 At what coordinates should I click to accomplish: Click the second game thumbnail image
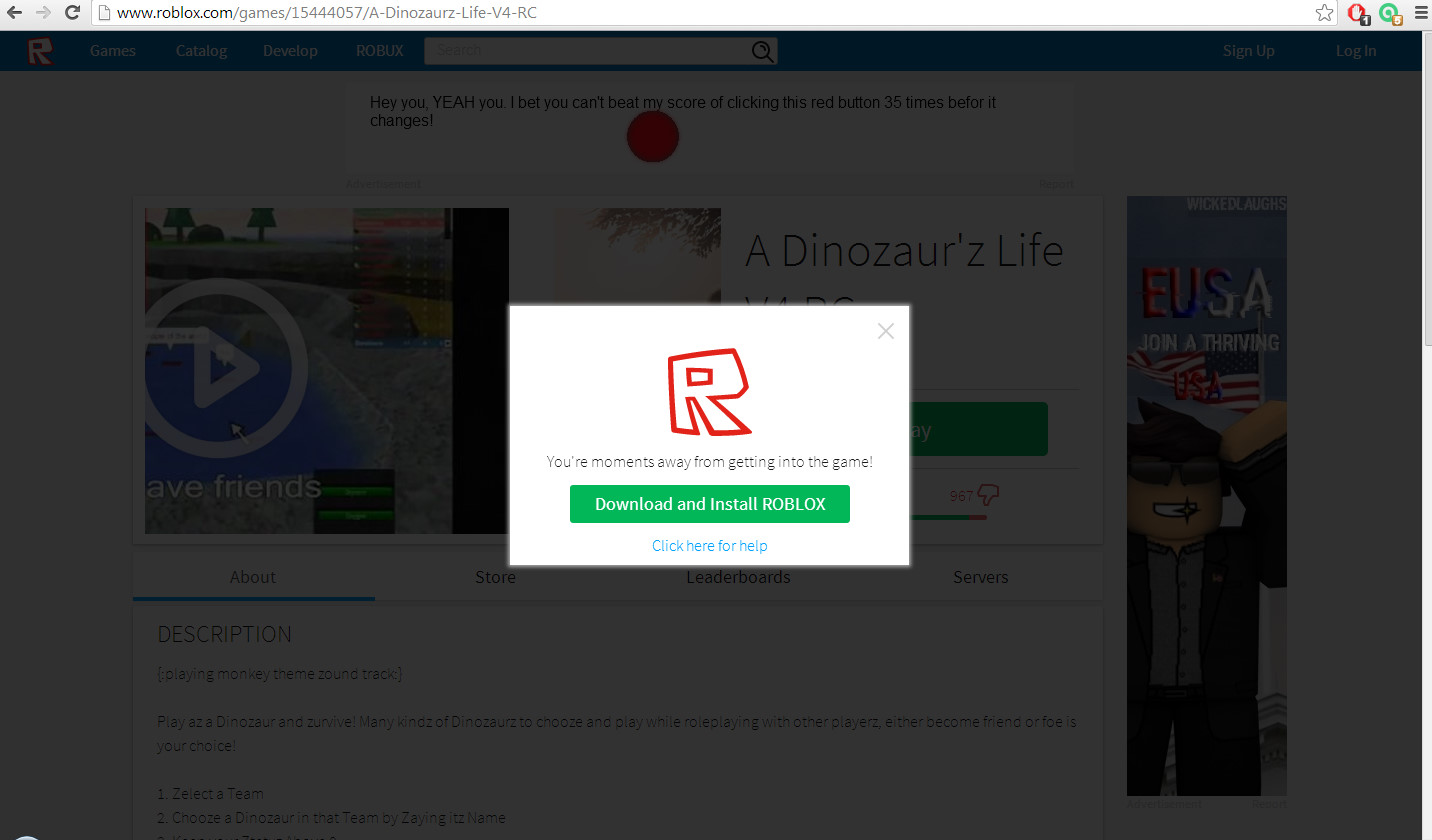coord(638,256)
